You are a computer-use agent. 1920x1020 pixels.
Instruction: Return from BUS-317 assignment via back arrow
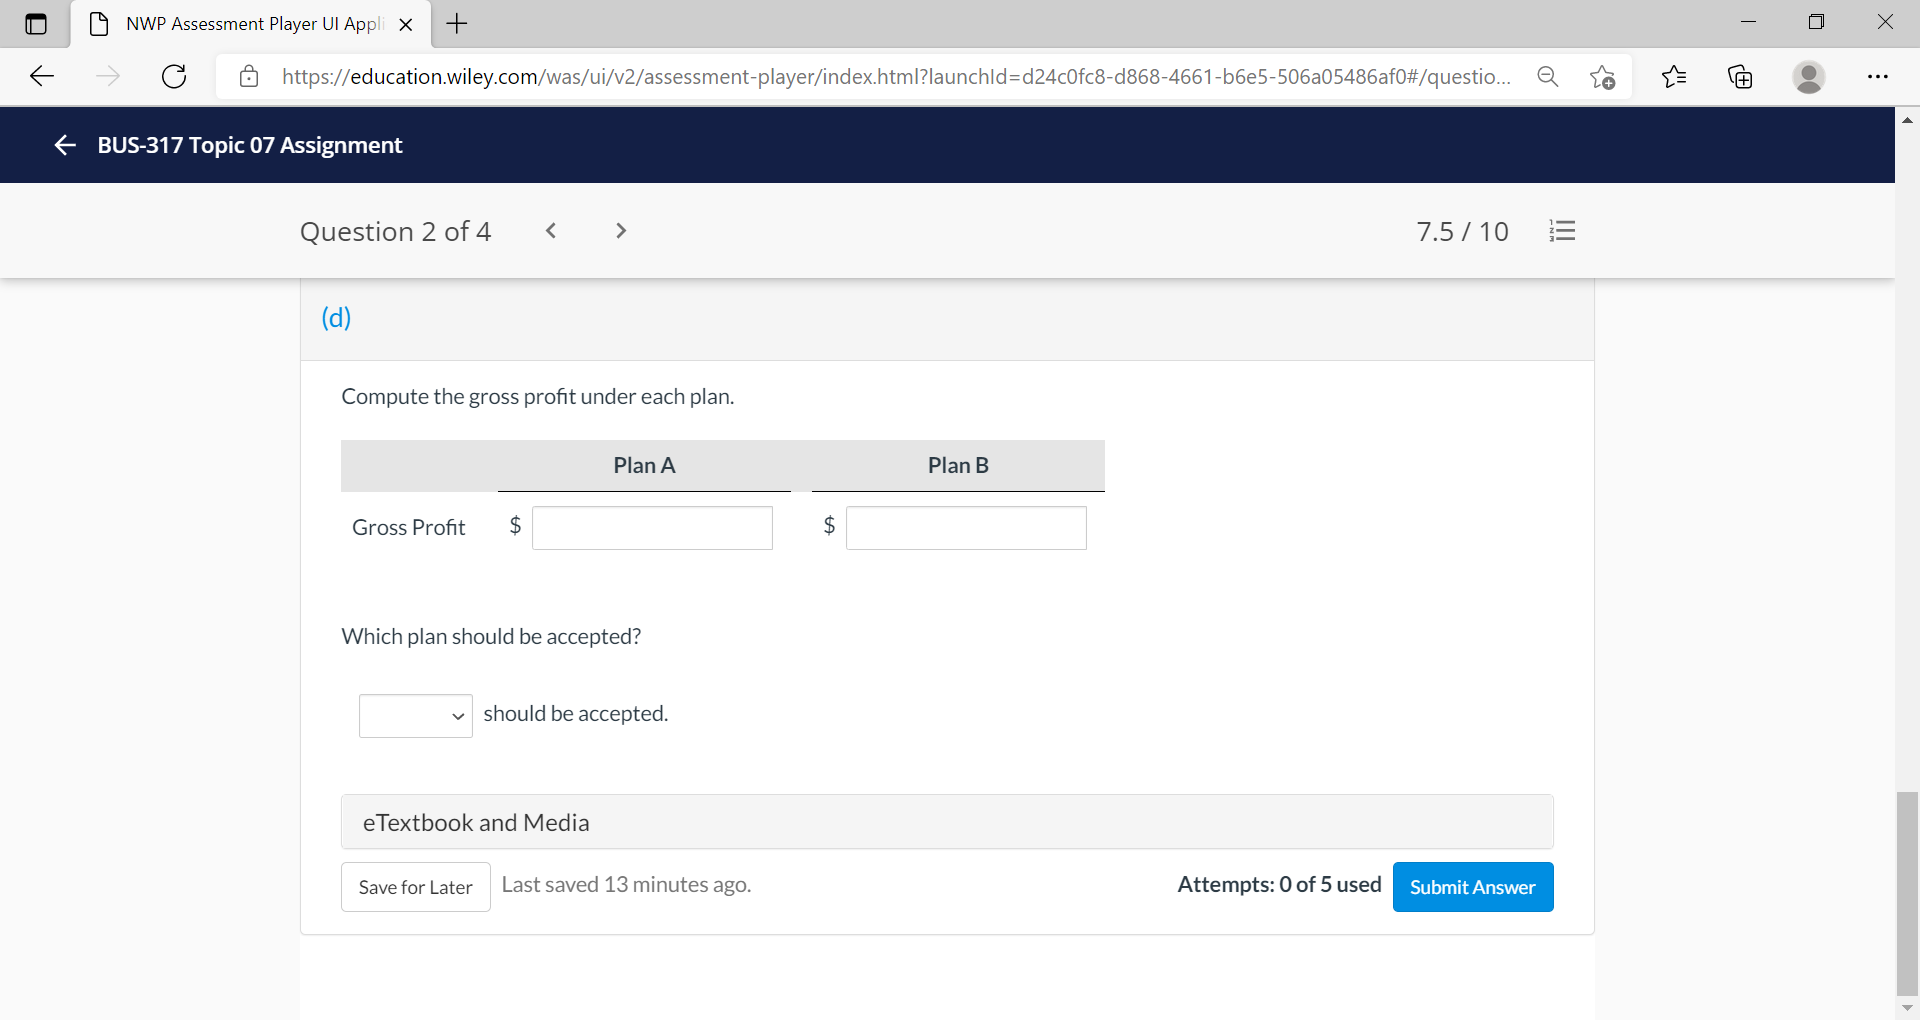coord(65,145)
